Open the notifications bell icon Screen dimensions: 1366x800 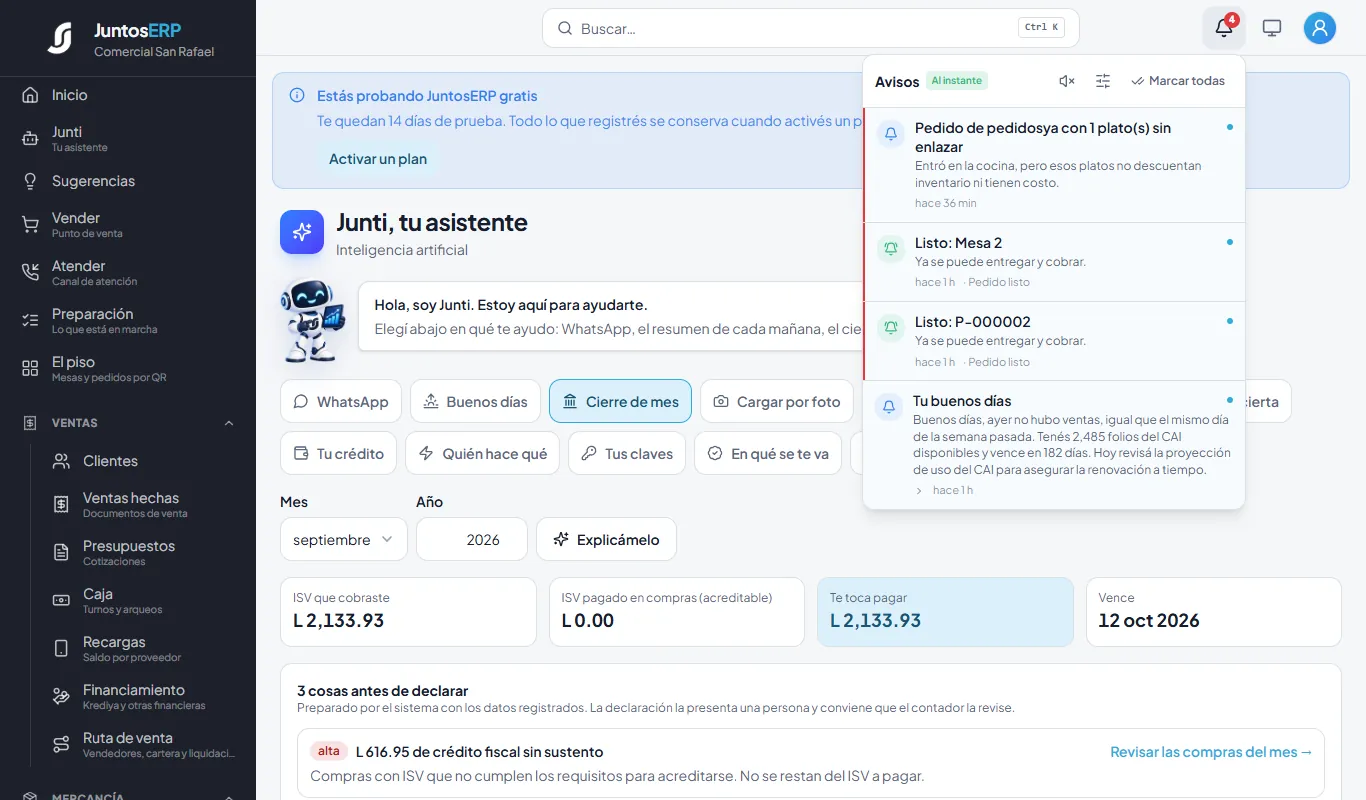1224,28
